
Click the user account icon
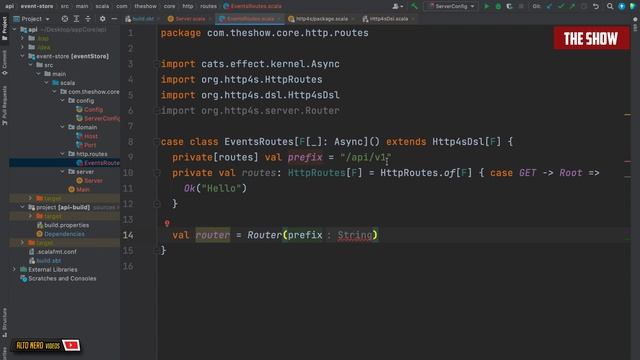pos(397,6)
